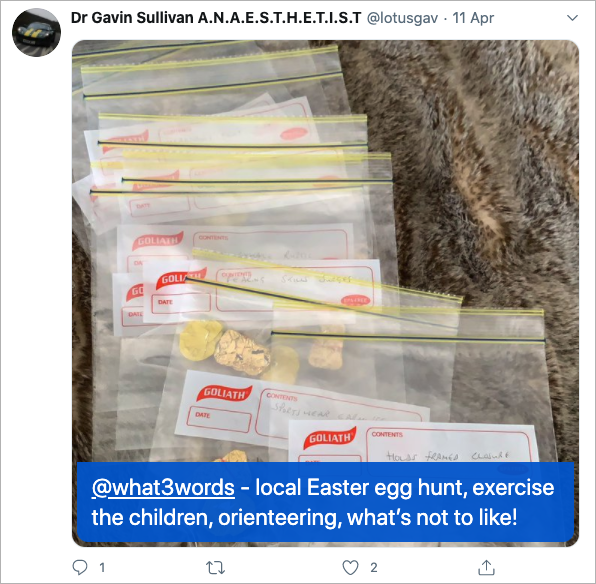The image size is (596, 584).
Task: Click the blue Easter egg hunt caption
Action: (325, 502)
